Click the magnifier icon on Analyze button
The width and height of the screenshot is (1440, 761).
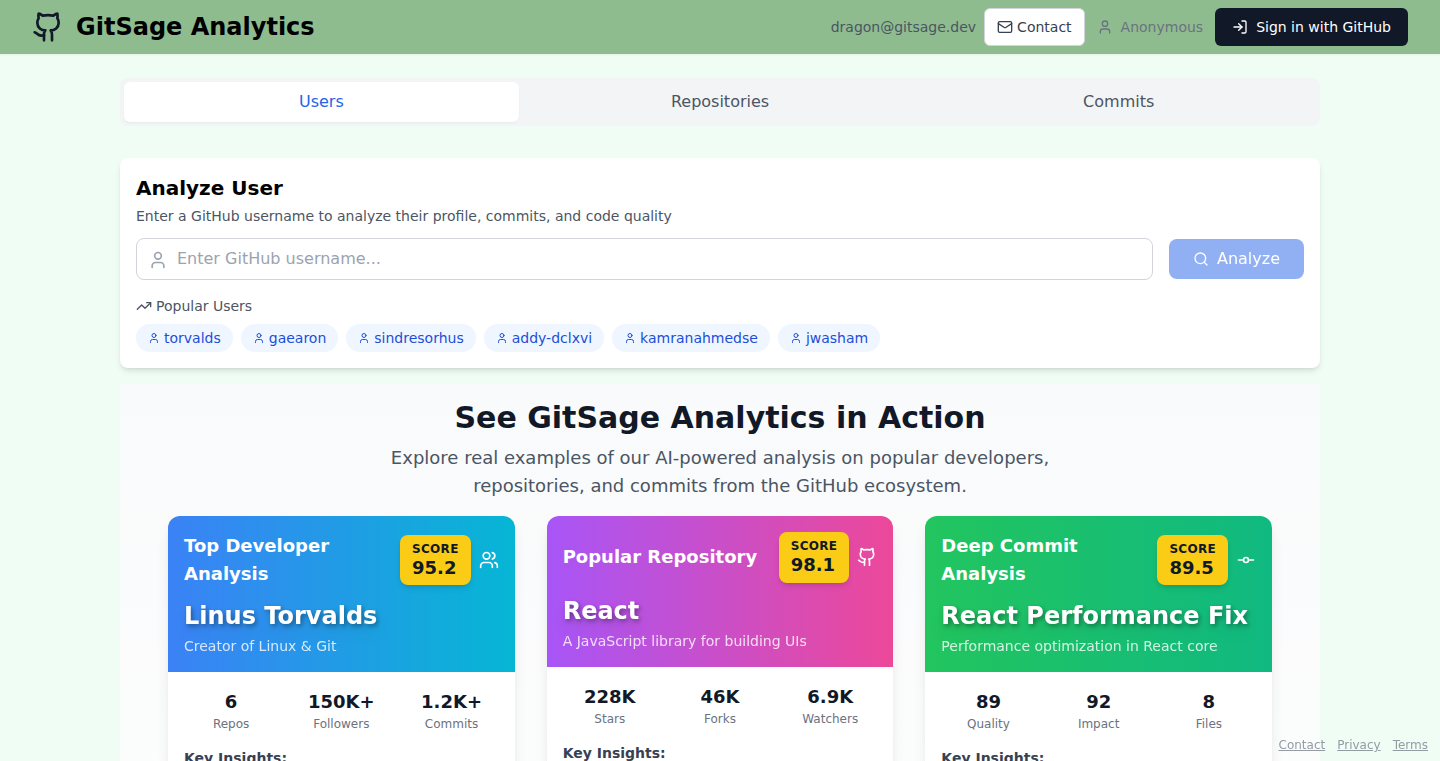[1201, 259]
